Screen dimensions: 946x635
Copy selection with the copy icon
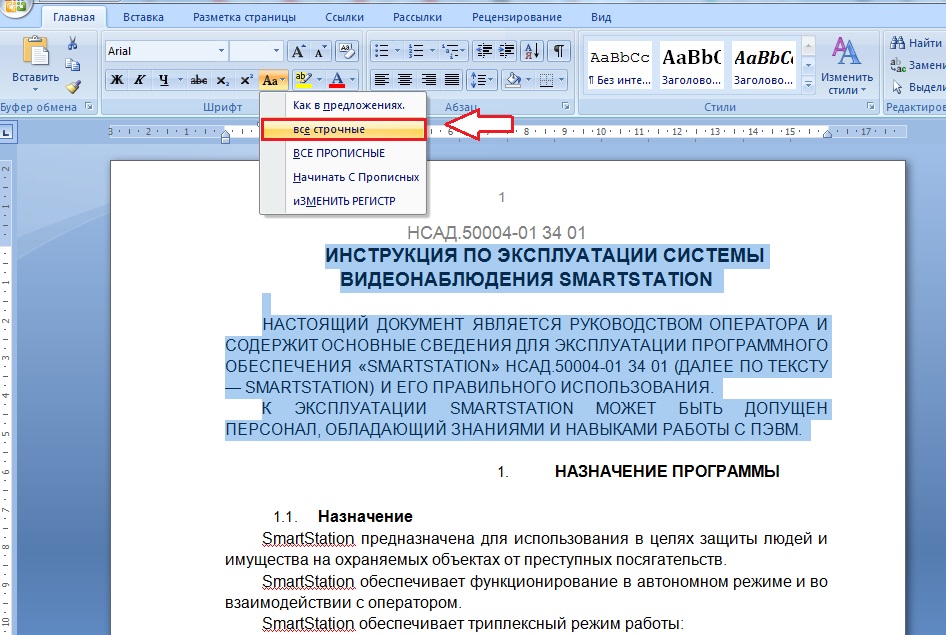(x=72, y=65)
